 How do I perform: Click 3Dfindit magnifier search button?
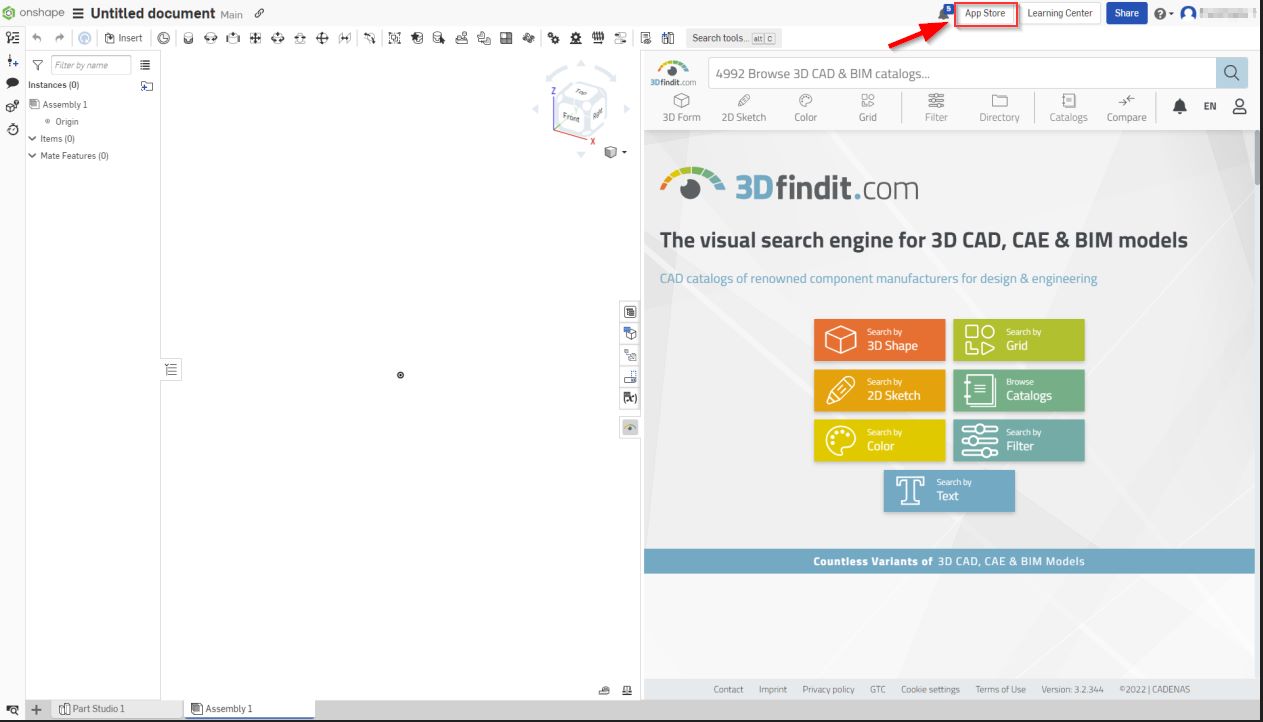pyautogui.click(x=1231, y=73)
